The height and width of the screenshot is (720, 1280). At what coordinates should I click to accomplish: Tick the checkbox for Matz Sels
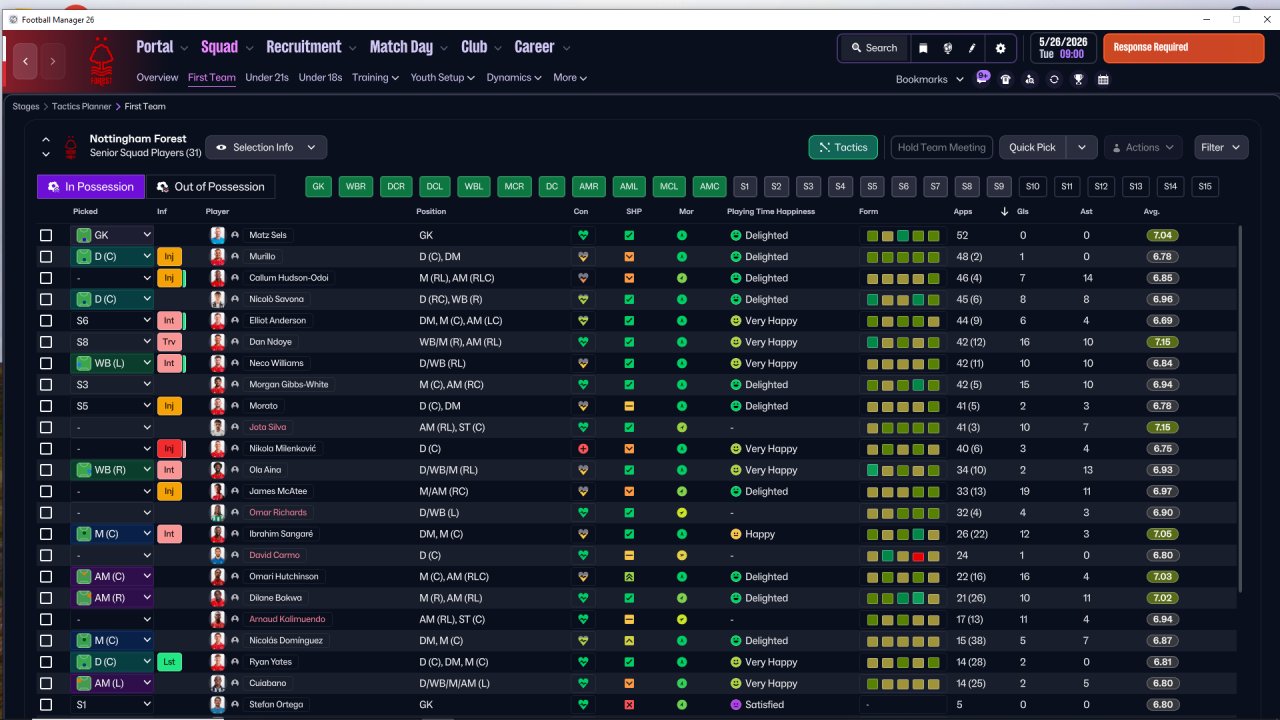coord(46,236)
